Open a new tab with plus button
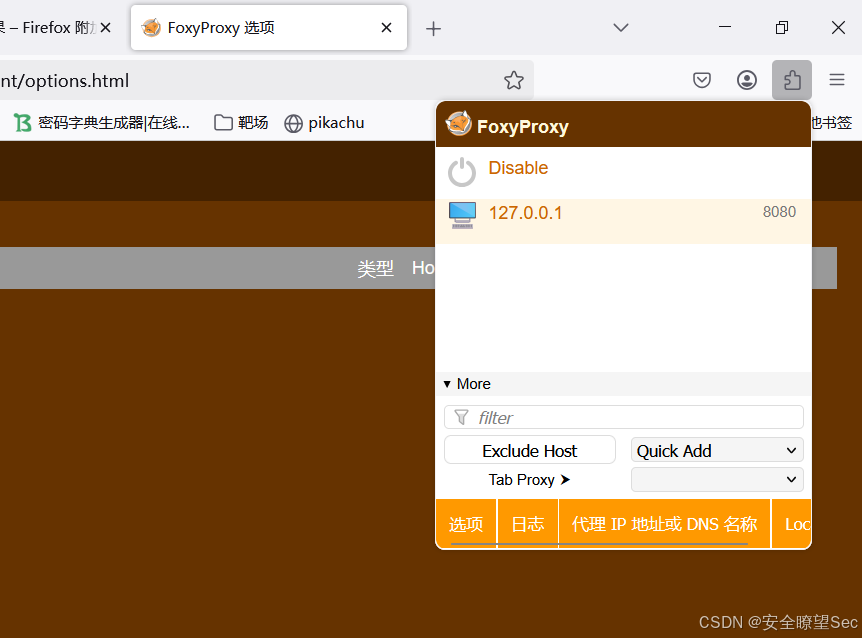862x638 pixels. (x=433, y=29)
